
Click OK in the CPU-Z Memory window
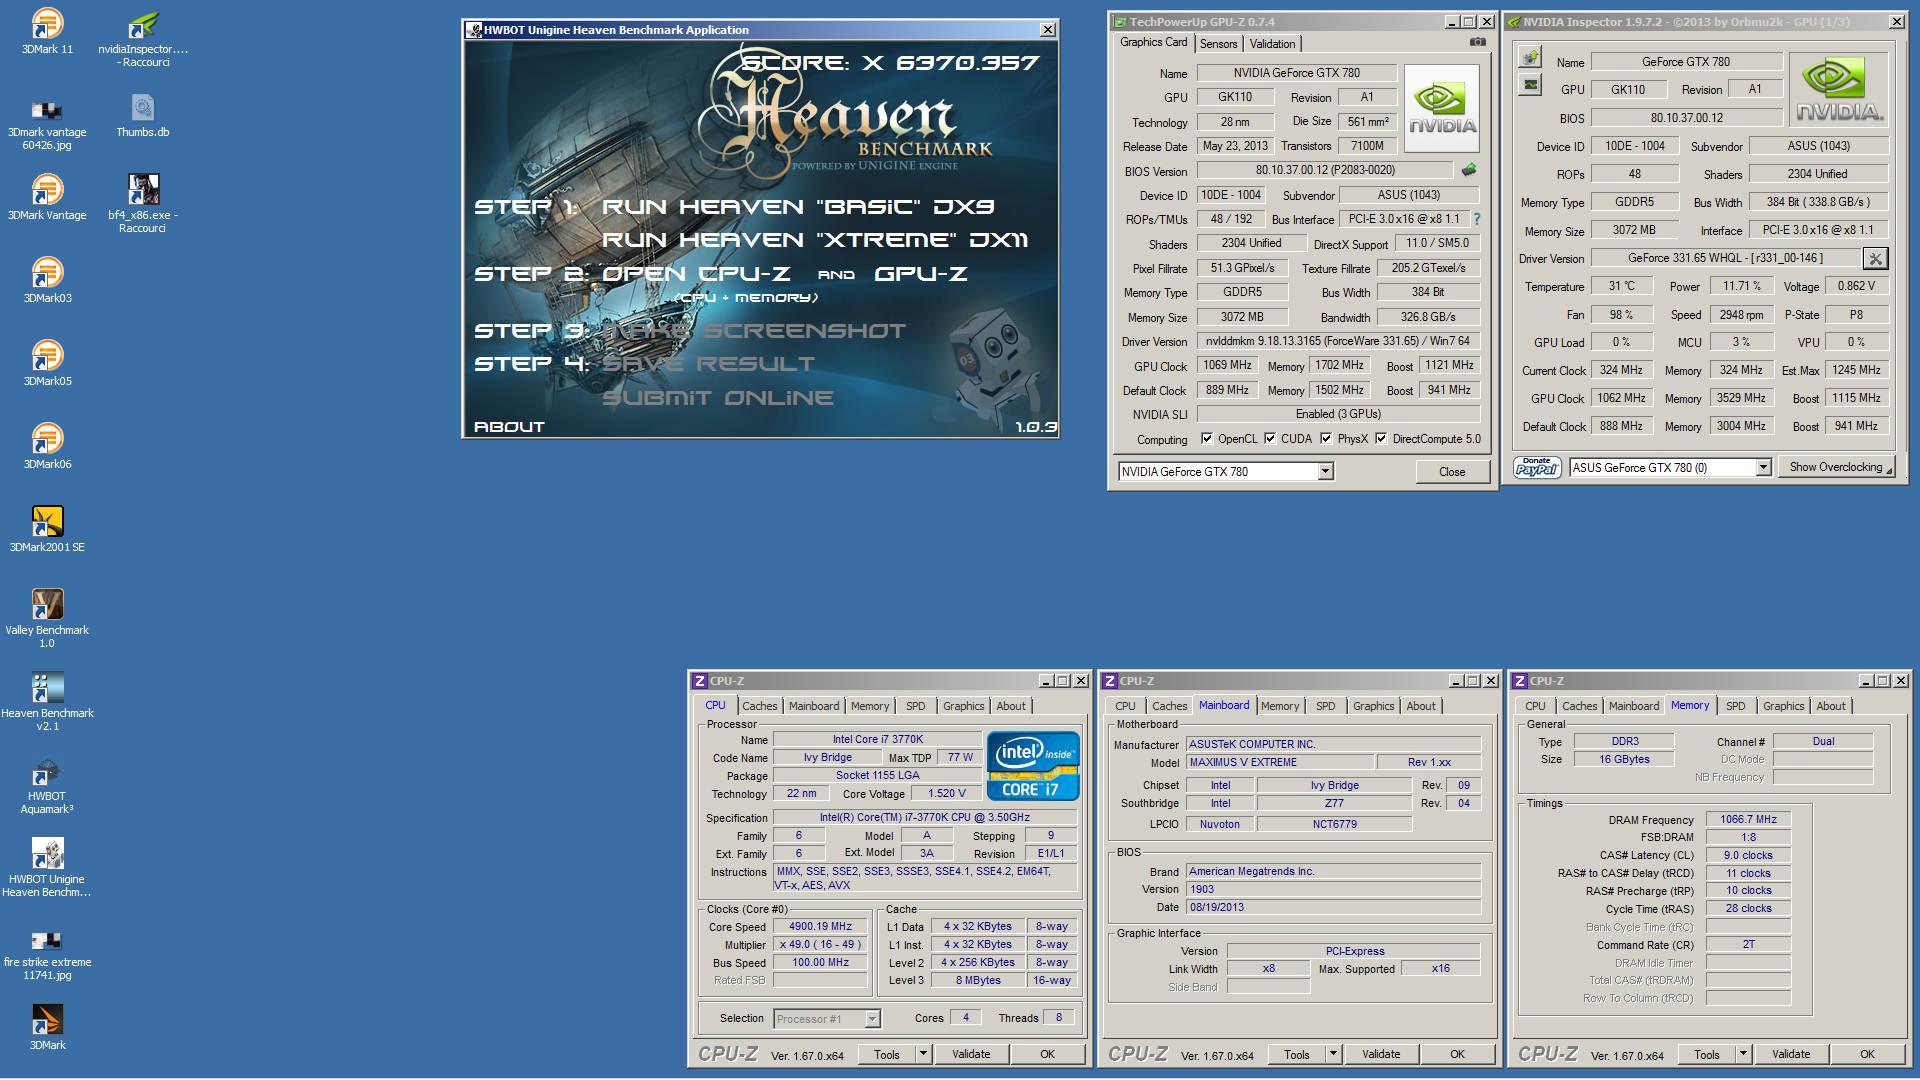[x=1867, y=1054]
